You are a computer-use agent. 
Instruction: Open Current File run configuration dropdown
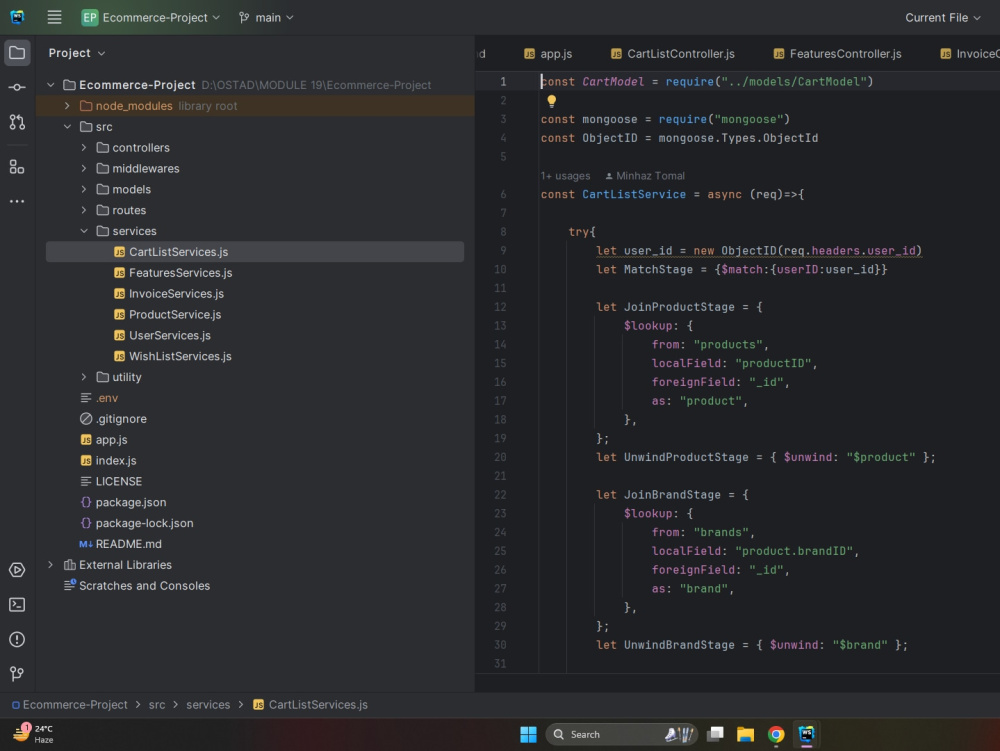pyautogui.click(x=943, y=17)
